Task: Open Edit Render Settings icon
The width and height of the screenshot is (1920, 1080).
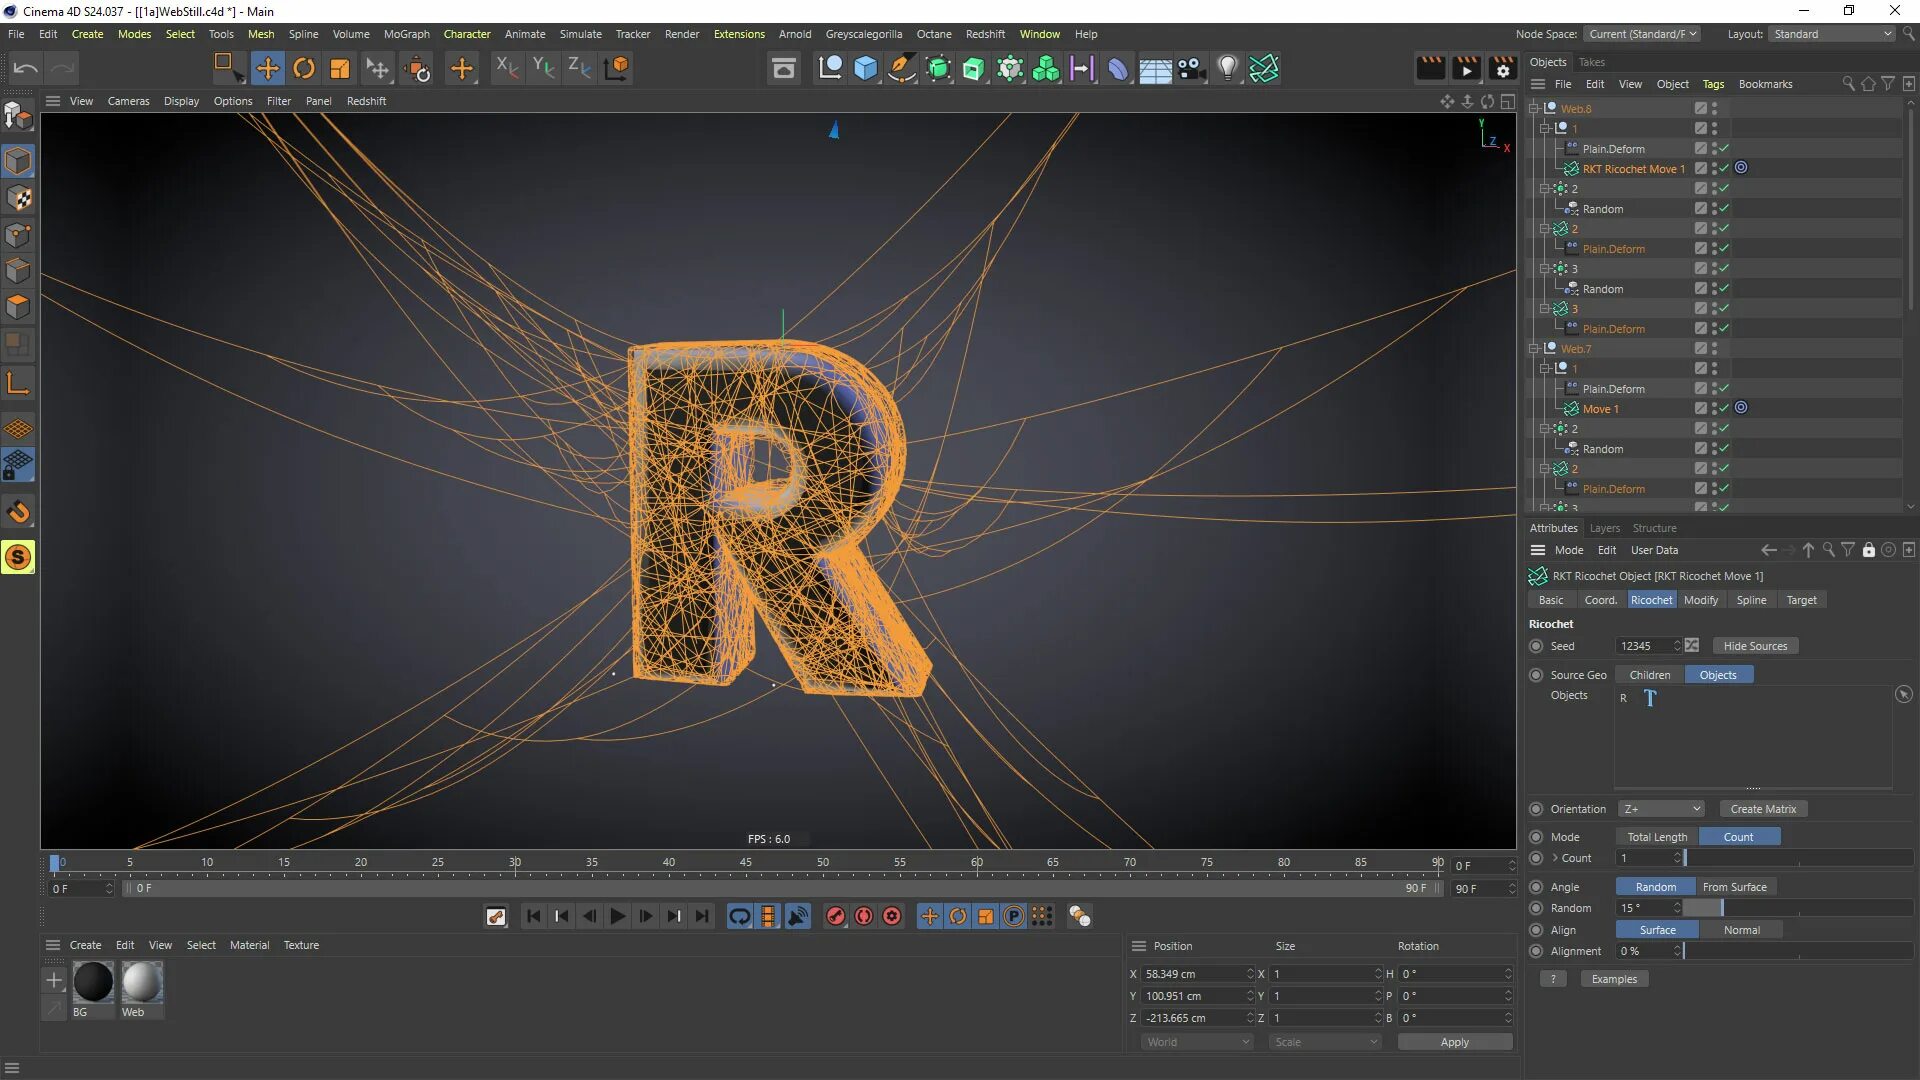Action: (1502, 68)
